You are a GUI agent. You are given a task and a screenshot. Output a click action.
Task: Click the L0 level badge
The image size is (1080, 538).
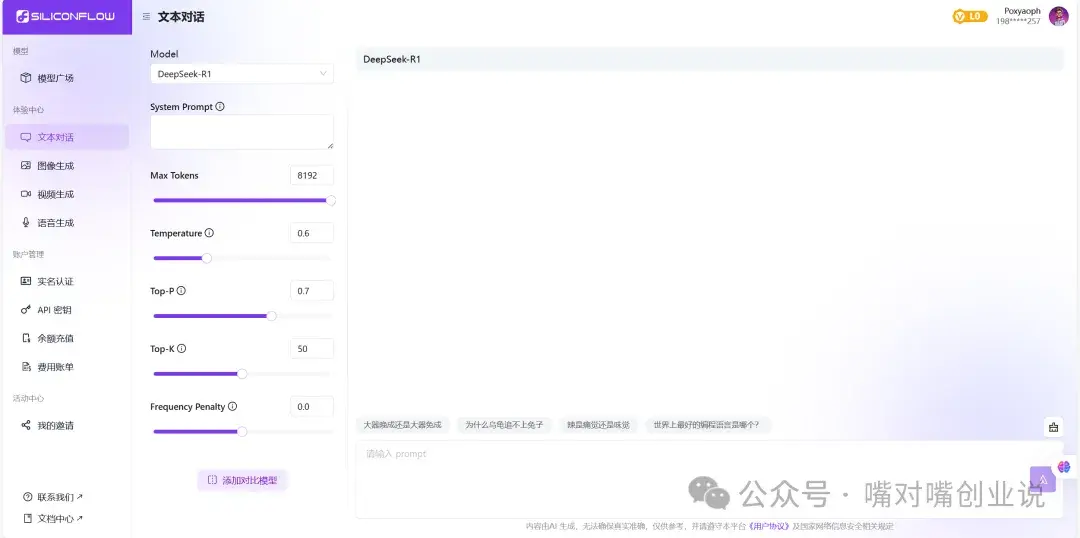(x=970, y=17)
